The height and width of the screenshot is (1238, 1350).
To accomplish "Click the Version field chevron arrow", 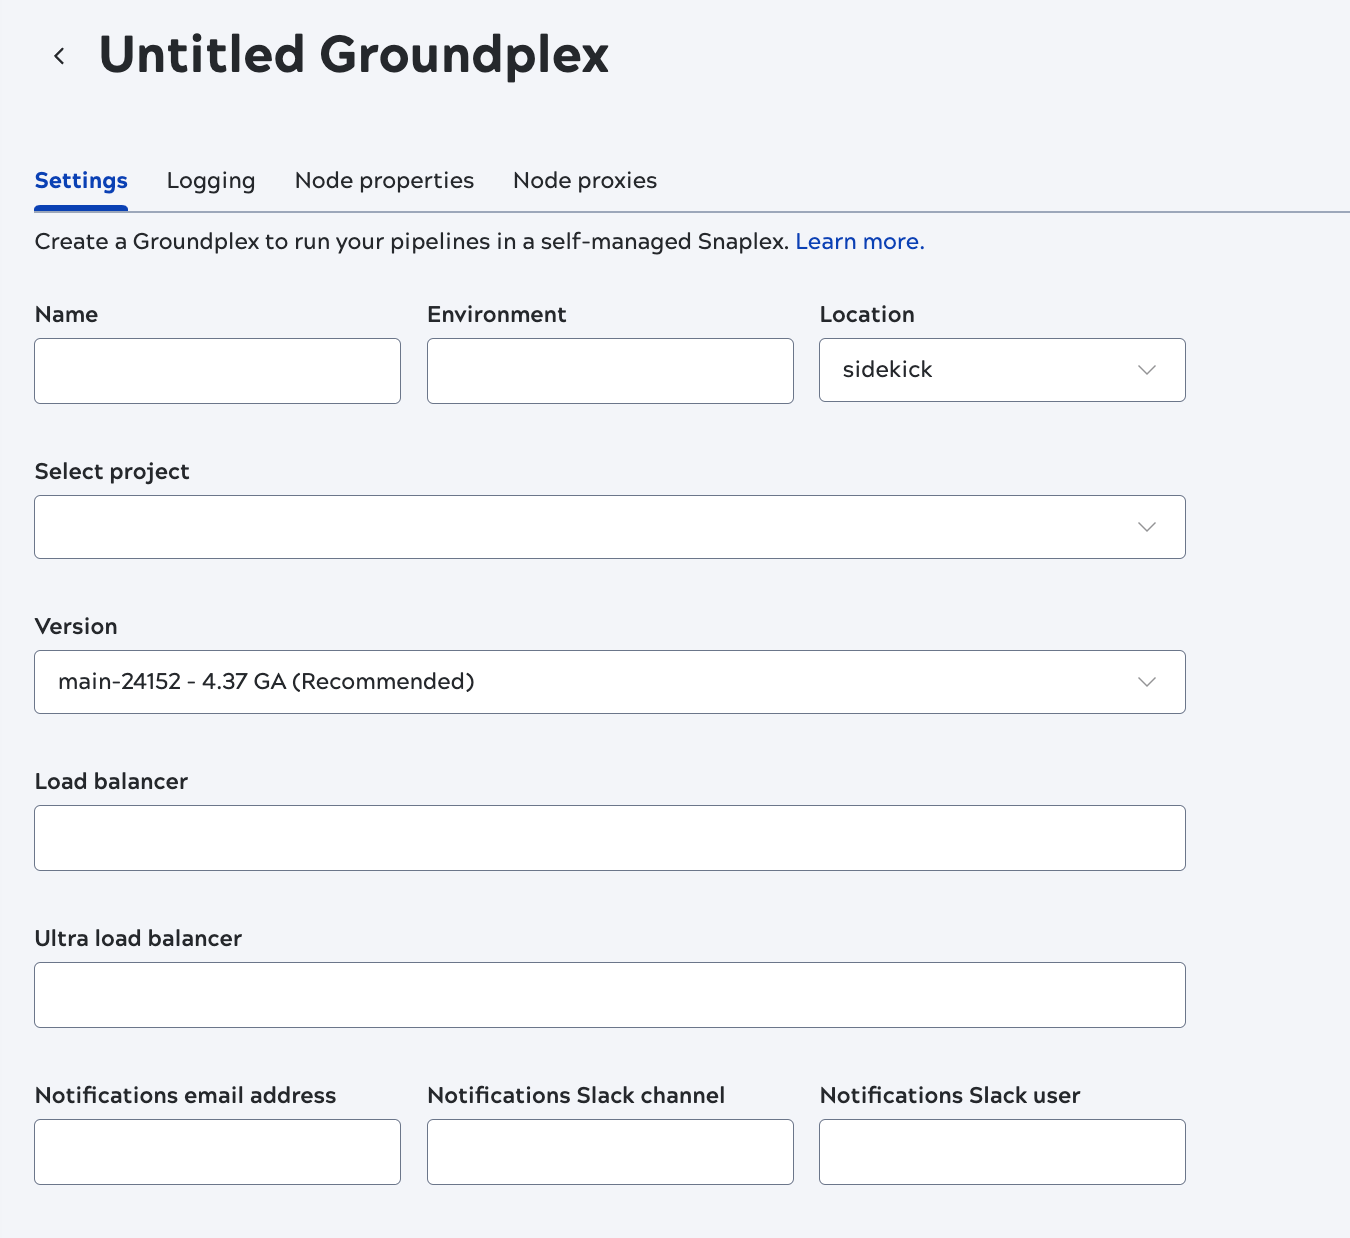I will (x=1146, y=682).
